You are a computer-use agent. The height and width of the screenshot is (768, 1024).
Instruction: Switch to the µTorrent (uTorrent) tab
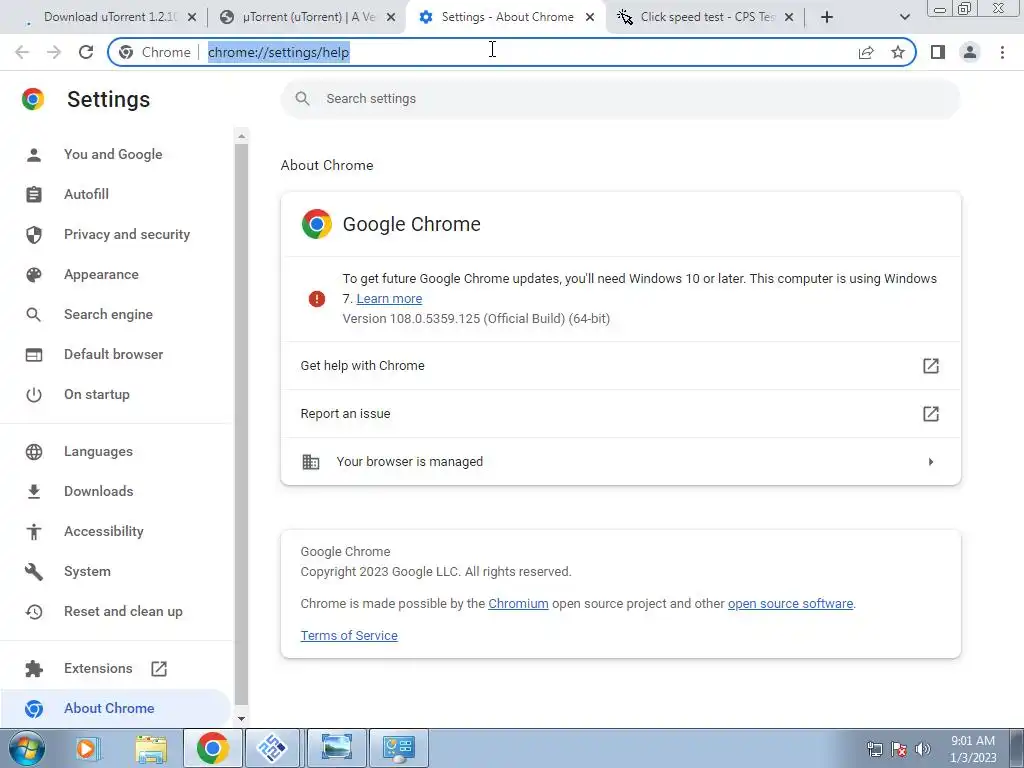click(x=307, y=17)
